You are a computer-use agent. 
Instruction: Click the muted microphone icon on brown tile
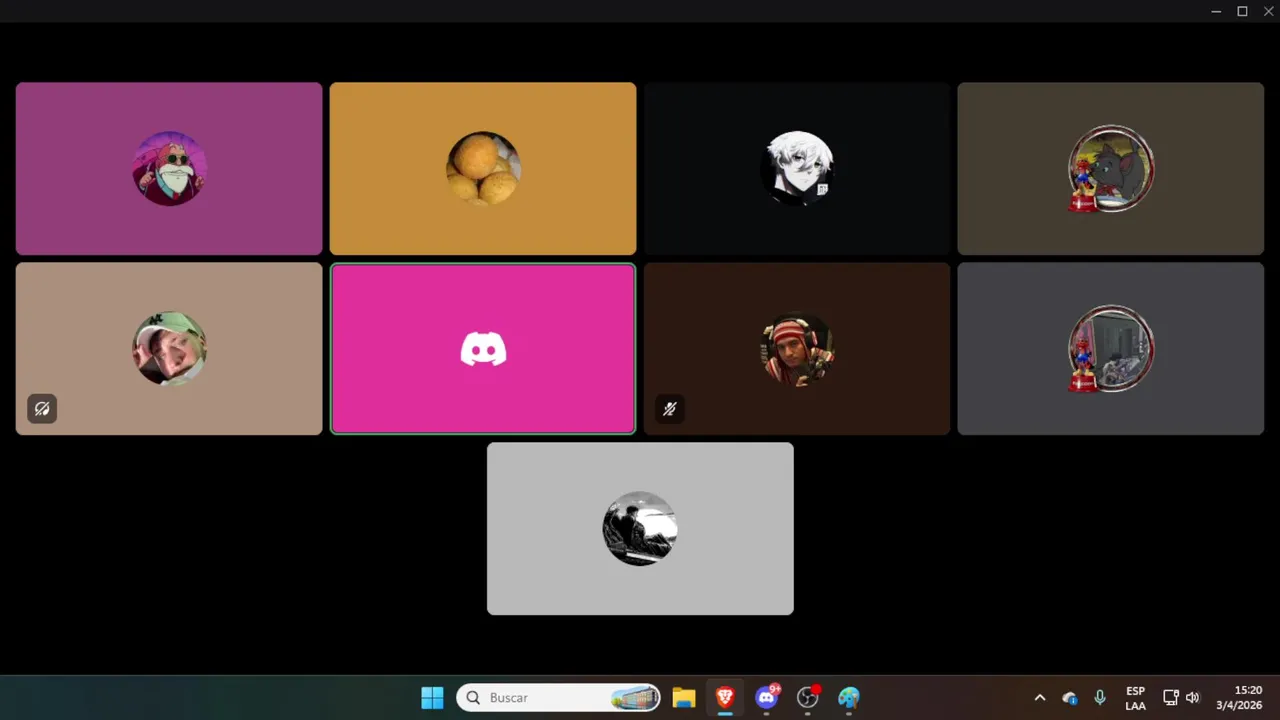point(670,408)
